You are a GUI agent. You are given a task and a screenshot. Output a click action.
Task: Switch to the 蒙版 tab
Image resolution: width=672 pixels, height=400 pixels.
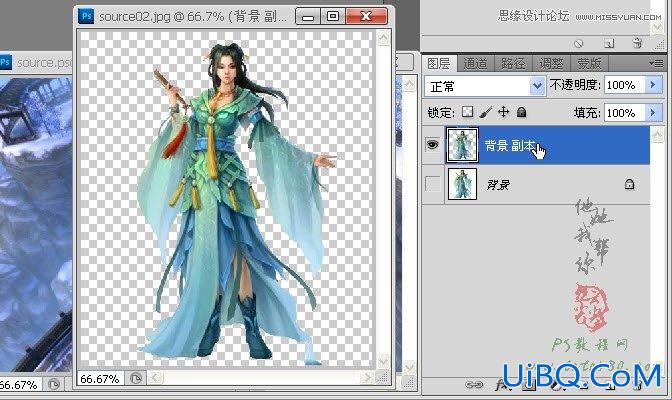pyautogui.click(x=589, y=63)
